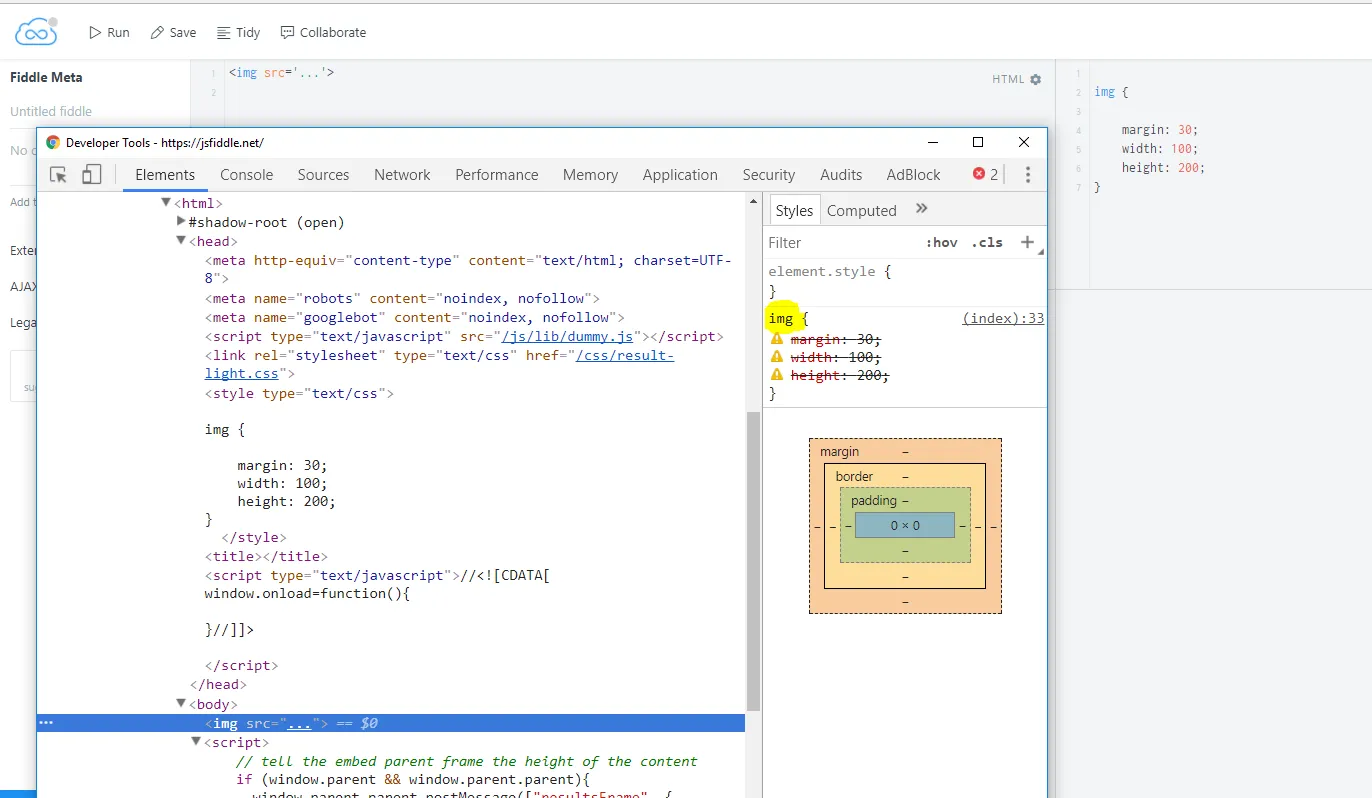
Task: Open the Security tab
Action: [768, 175]
